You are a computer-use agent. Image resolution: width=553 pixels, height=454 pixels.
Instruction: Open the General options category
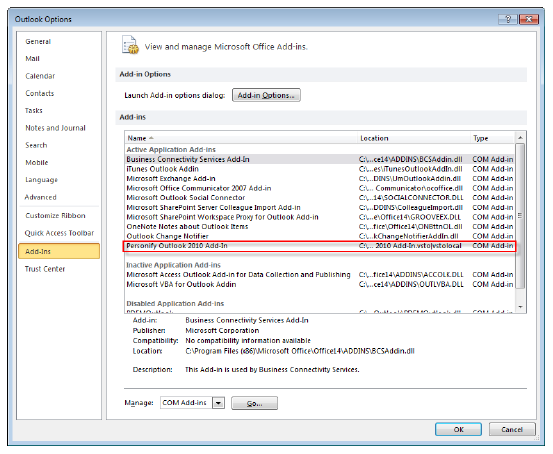[38, 42]
